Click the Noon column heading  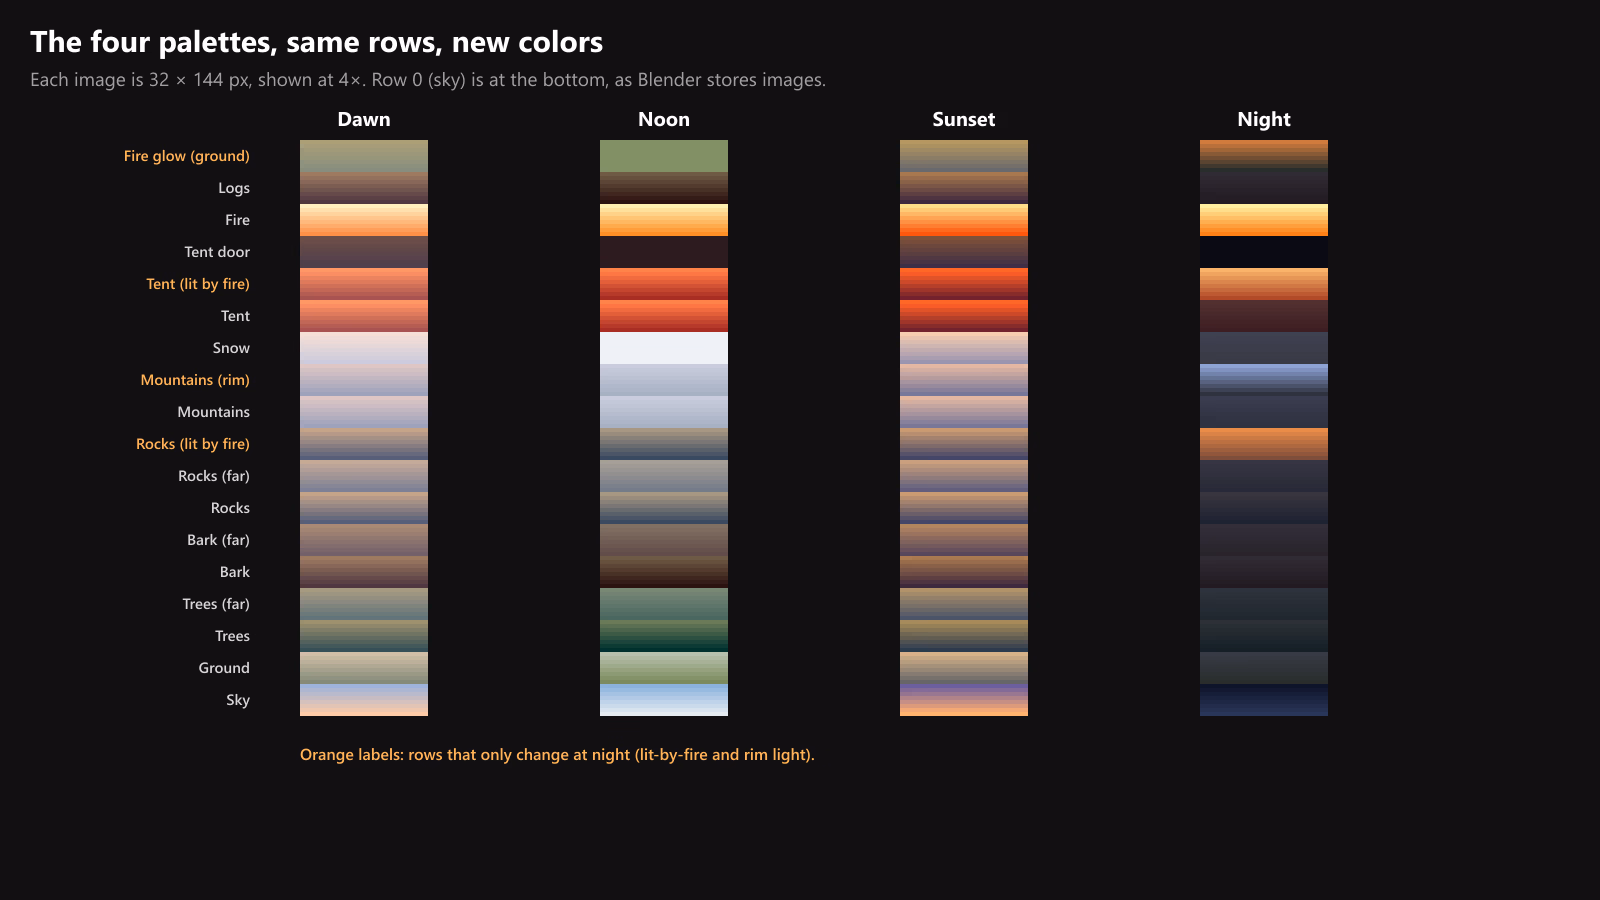664,119
